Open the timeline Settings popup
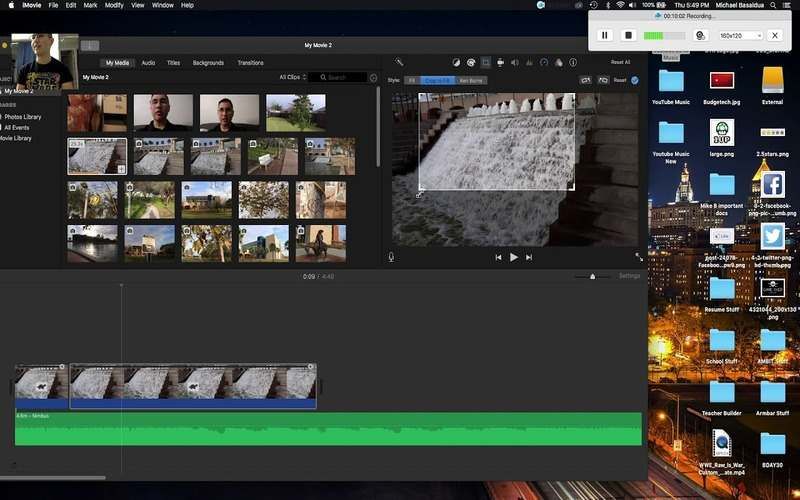Viewport: 800px width, 500px height. click(x=629, y=276)
